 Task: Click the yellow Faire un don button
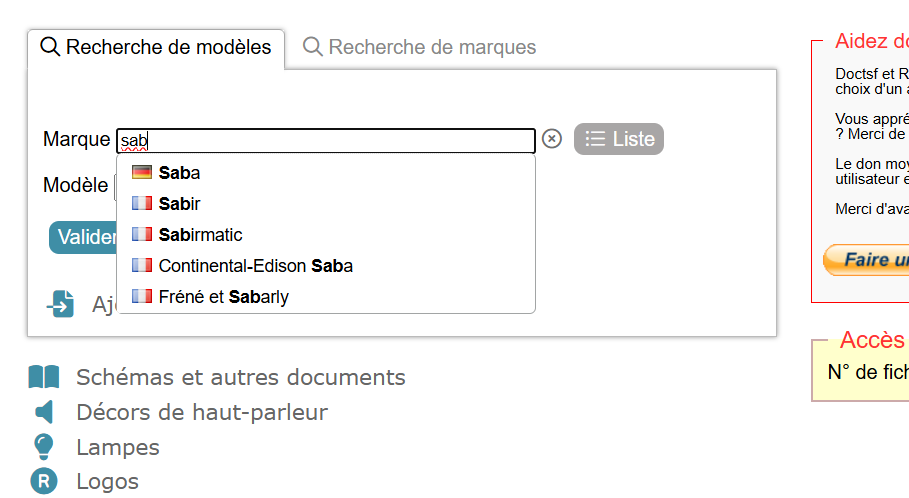[x=866, y=260]
